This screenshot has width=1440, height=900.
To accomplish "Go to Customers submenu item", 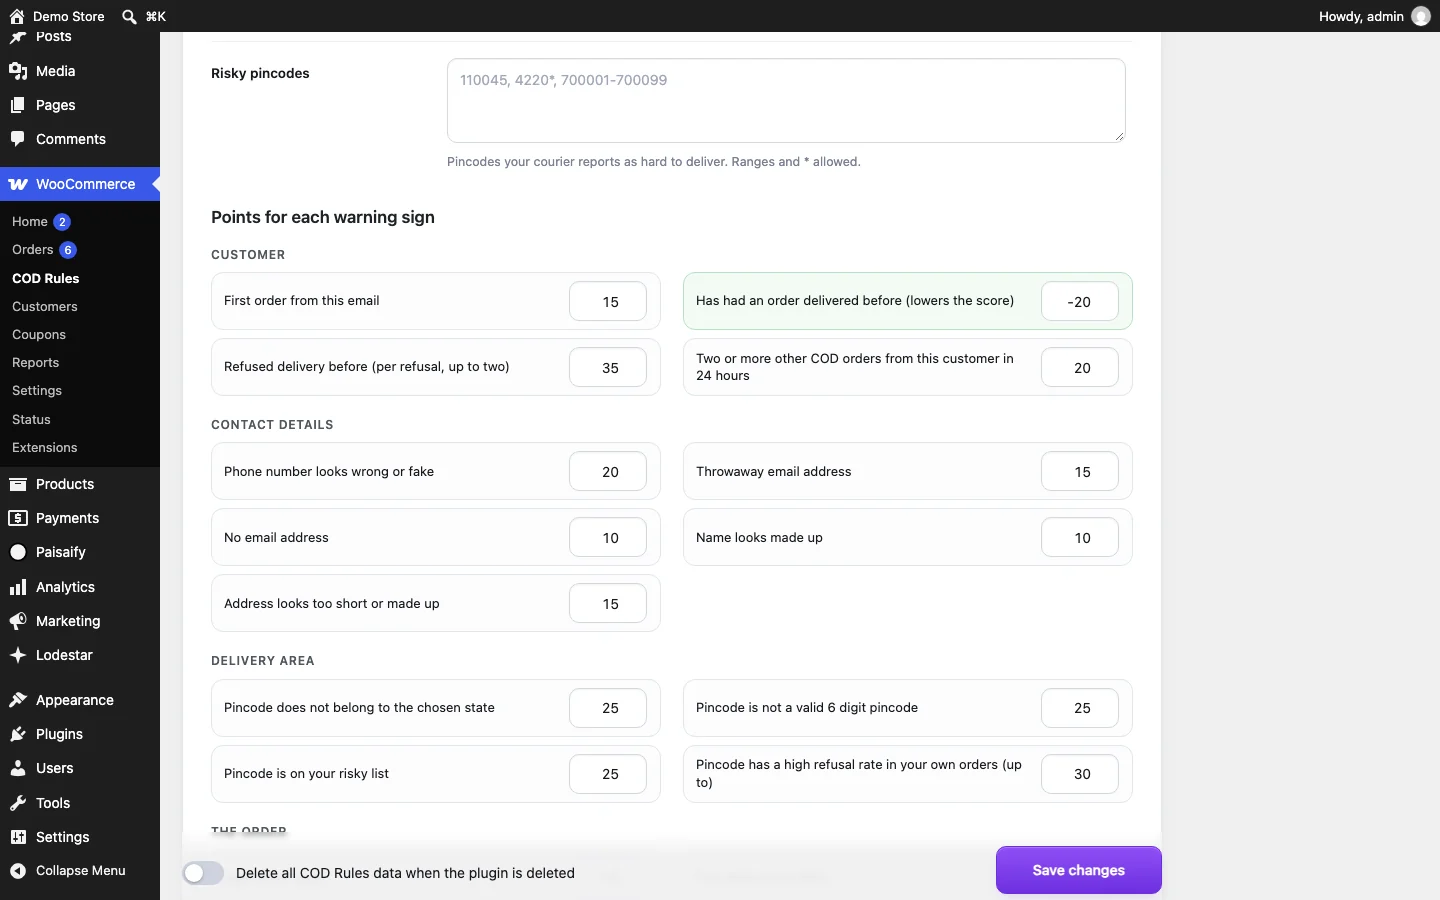I will [x=45, y=307].
